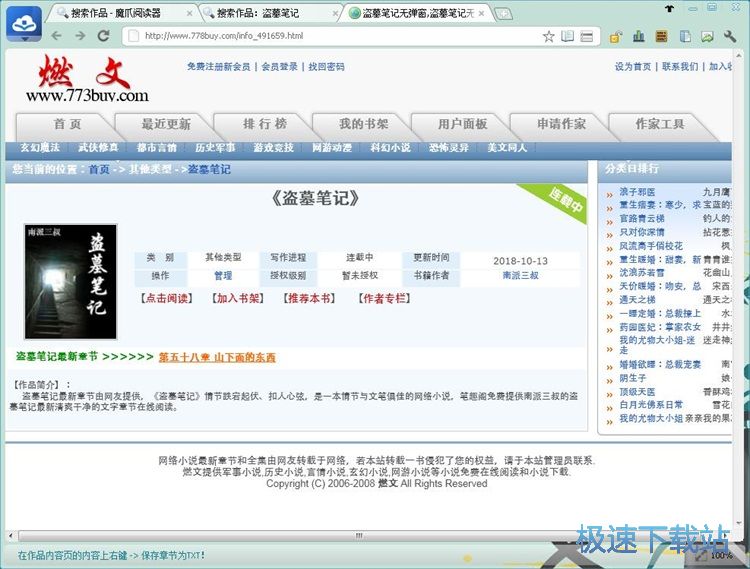The image size is (750, 569).
Task: Open 官路青云梯 in the daily ranking
Action: [x=642, y=219]
